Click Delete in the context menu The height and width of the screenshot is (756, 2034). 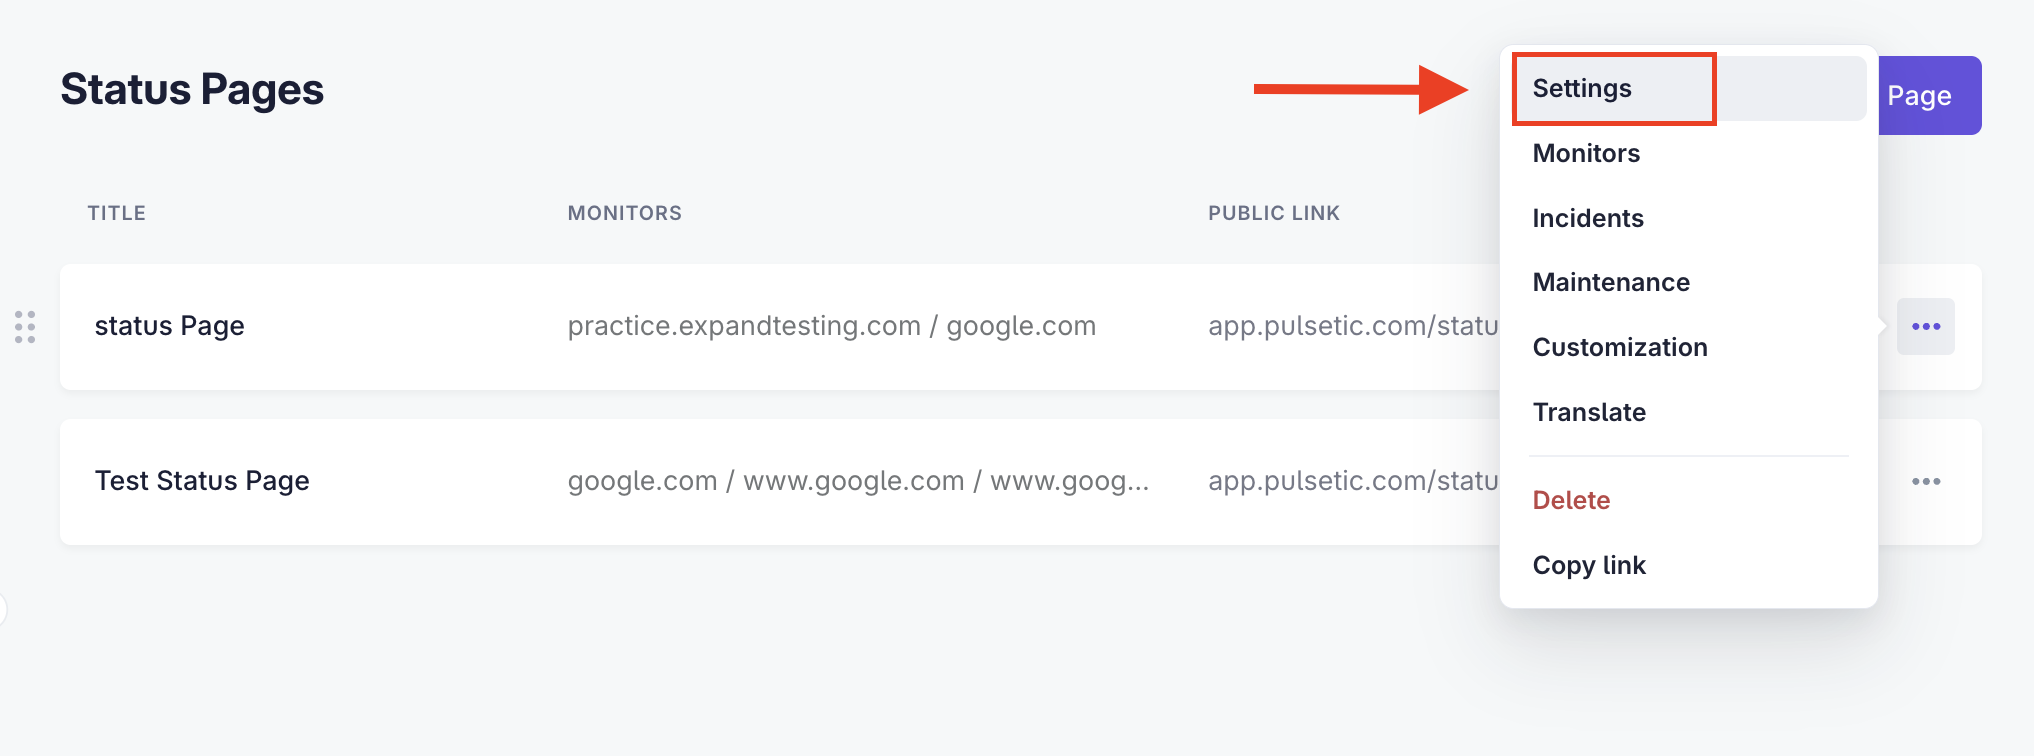[1689, 500]
